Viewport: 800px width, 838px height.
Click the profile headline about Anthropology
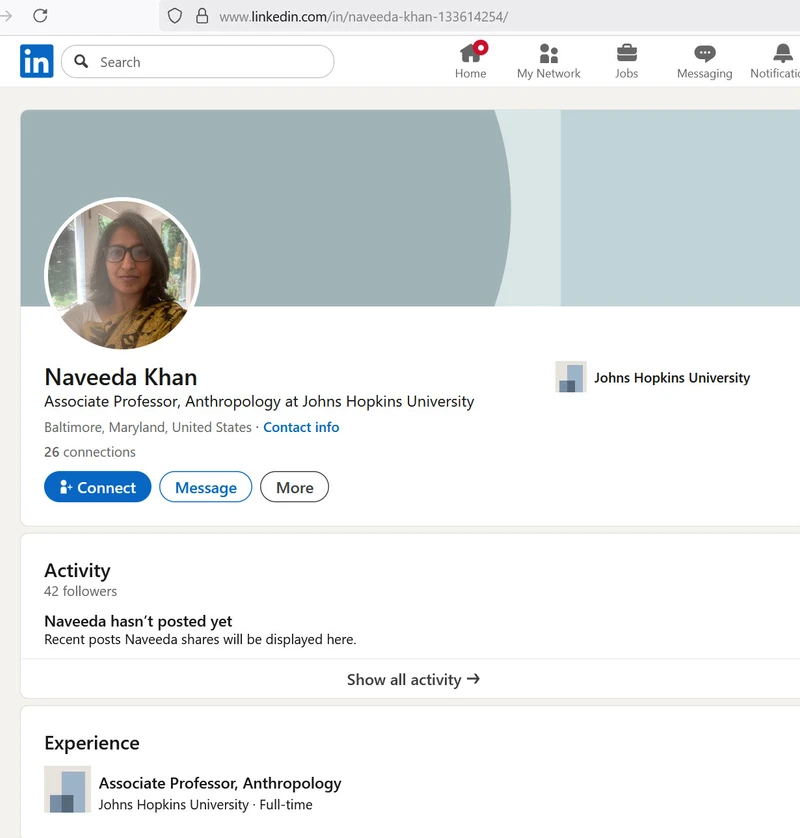[x=259, y=401]
